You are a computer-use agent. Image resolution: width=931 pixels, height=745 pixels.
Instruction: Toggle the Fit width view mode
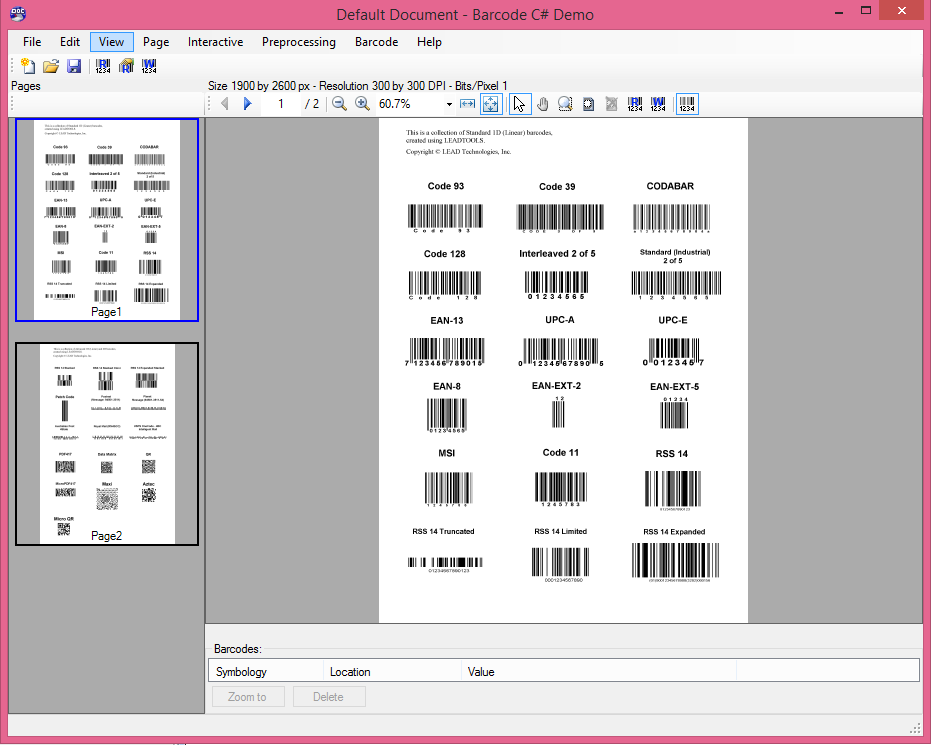click(467, 104)
